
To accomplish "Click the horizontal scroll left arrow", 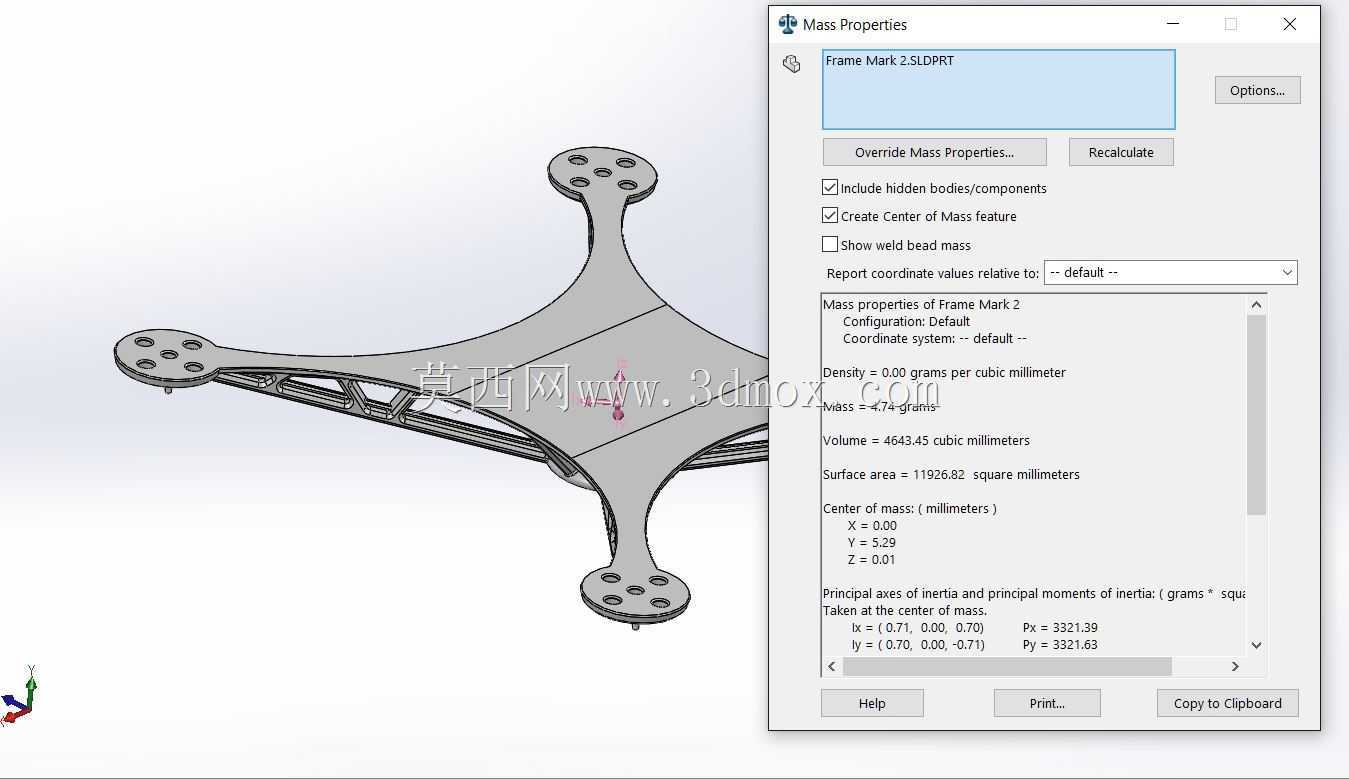I will [x=832, y=666].
